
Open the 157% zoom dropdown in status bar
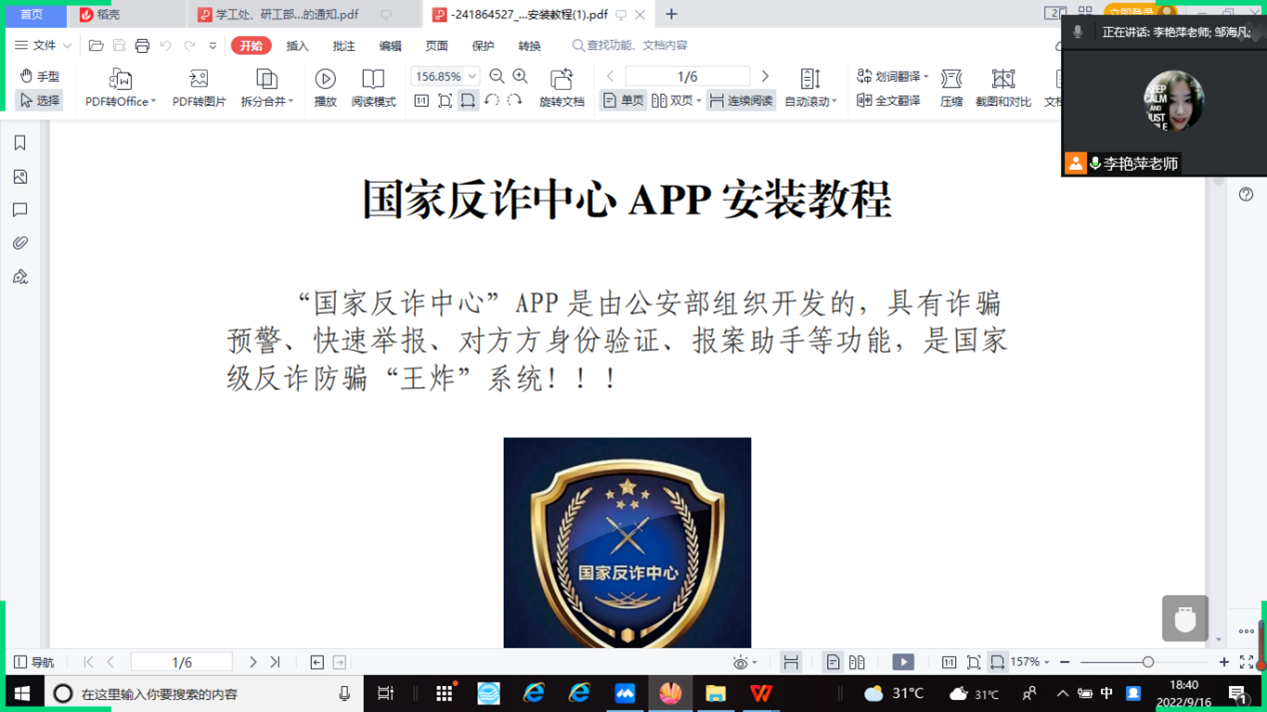1030,662
